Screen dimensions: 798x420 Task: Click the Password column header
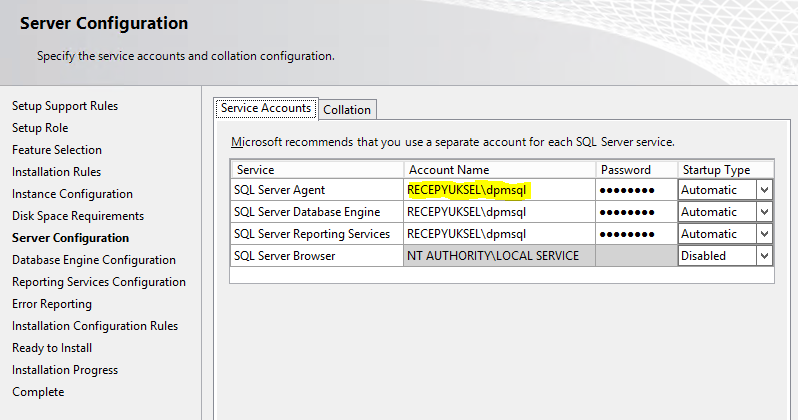tap(637, 170)
